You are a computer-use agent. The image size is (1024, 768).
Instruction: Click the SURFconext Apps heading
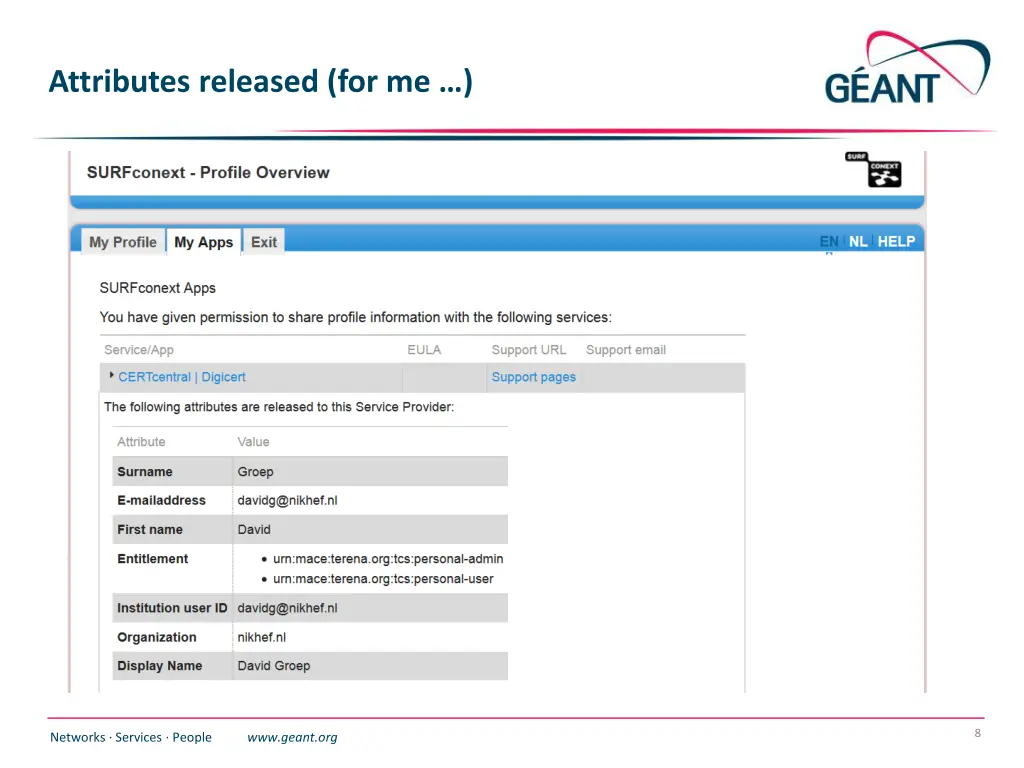click(157, 288)
